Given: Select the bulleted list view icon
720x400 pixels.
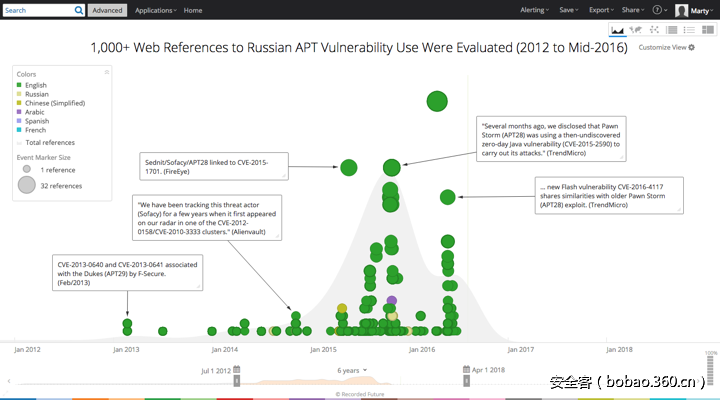Looking at the screenshot, I should (689, 30).
